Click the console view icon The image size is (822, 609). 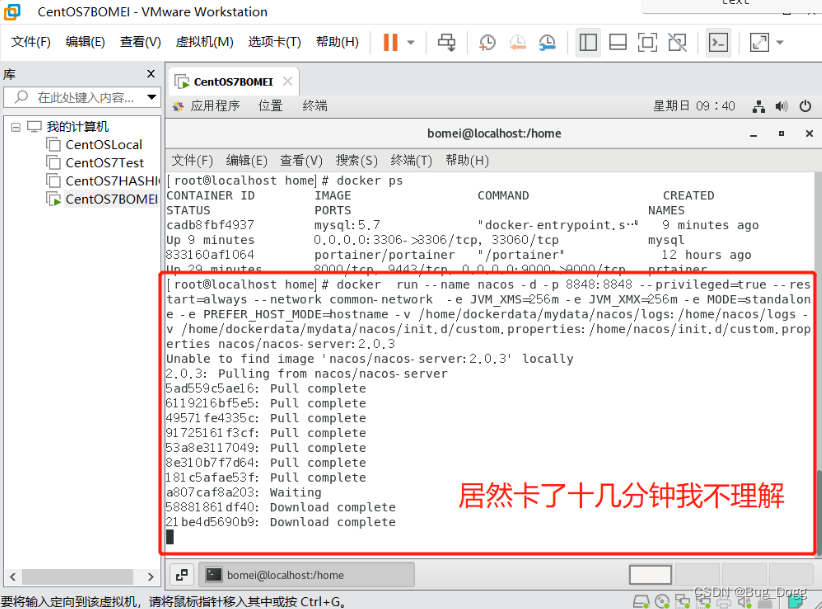[718, 42]
